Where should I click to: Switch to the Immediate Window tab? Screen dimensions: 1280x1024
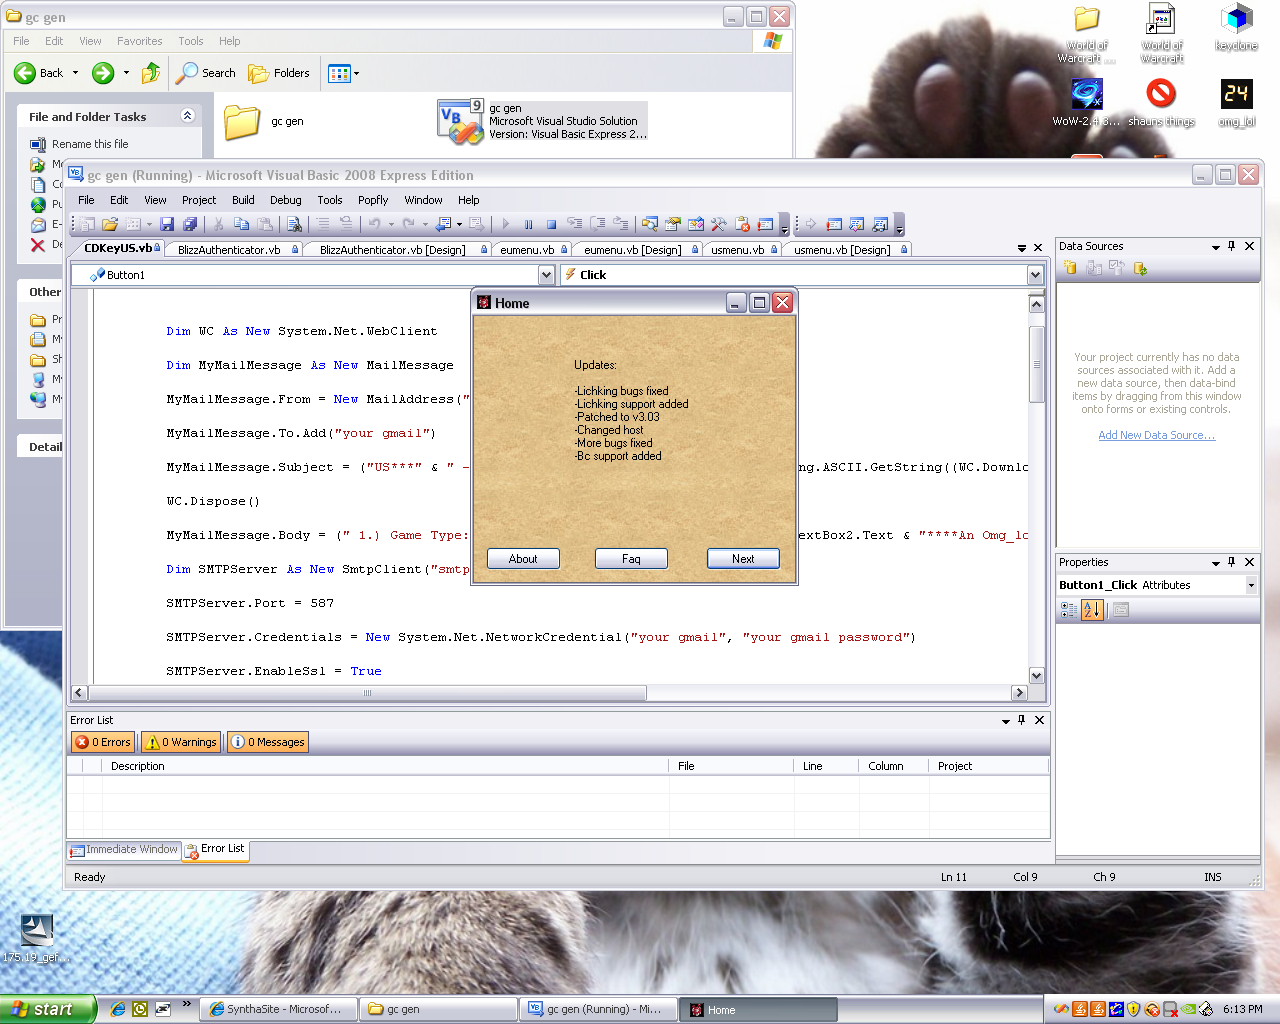click(124, 850)
